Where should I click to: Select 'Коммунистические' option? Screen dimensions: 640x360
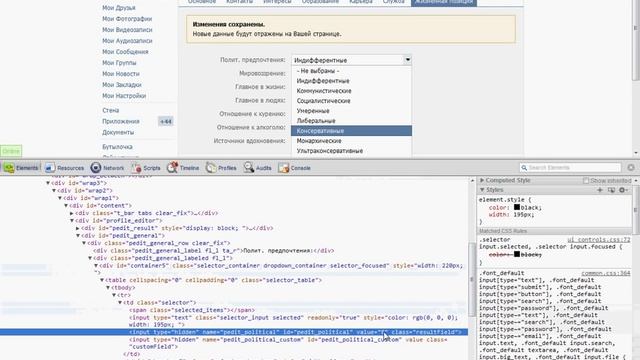pos(351,91)
